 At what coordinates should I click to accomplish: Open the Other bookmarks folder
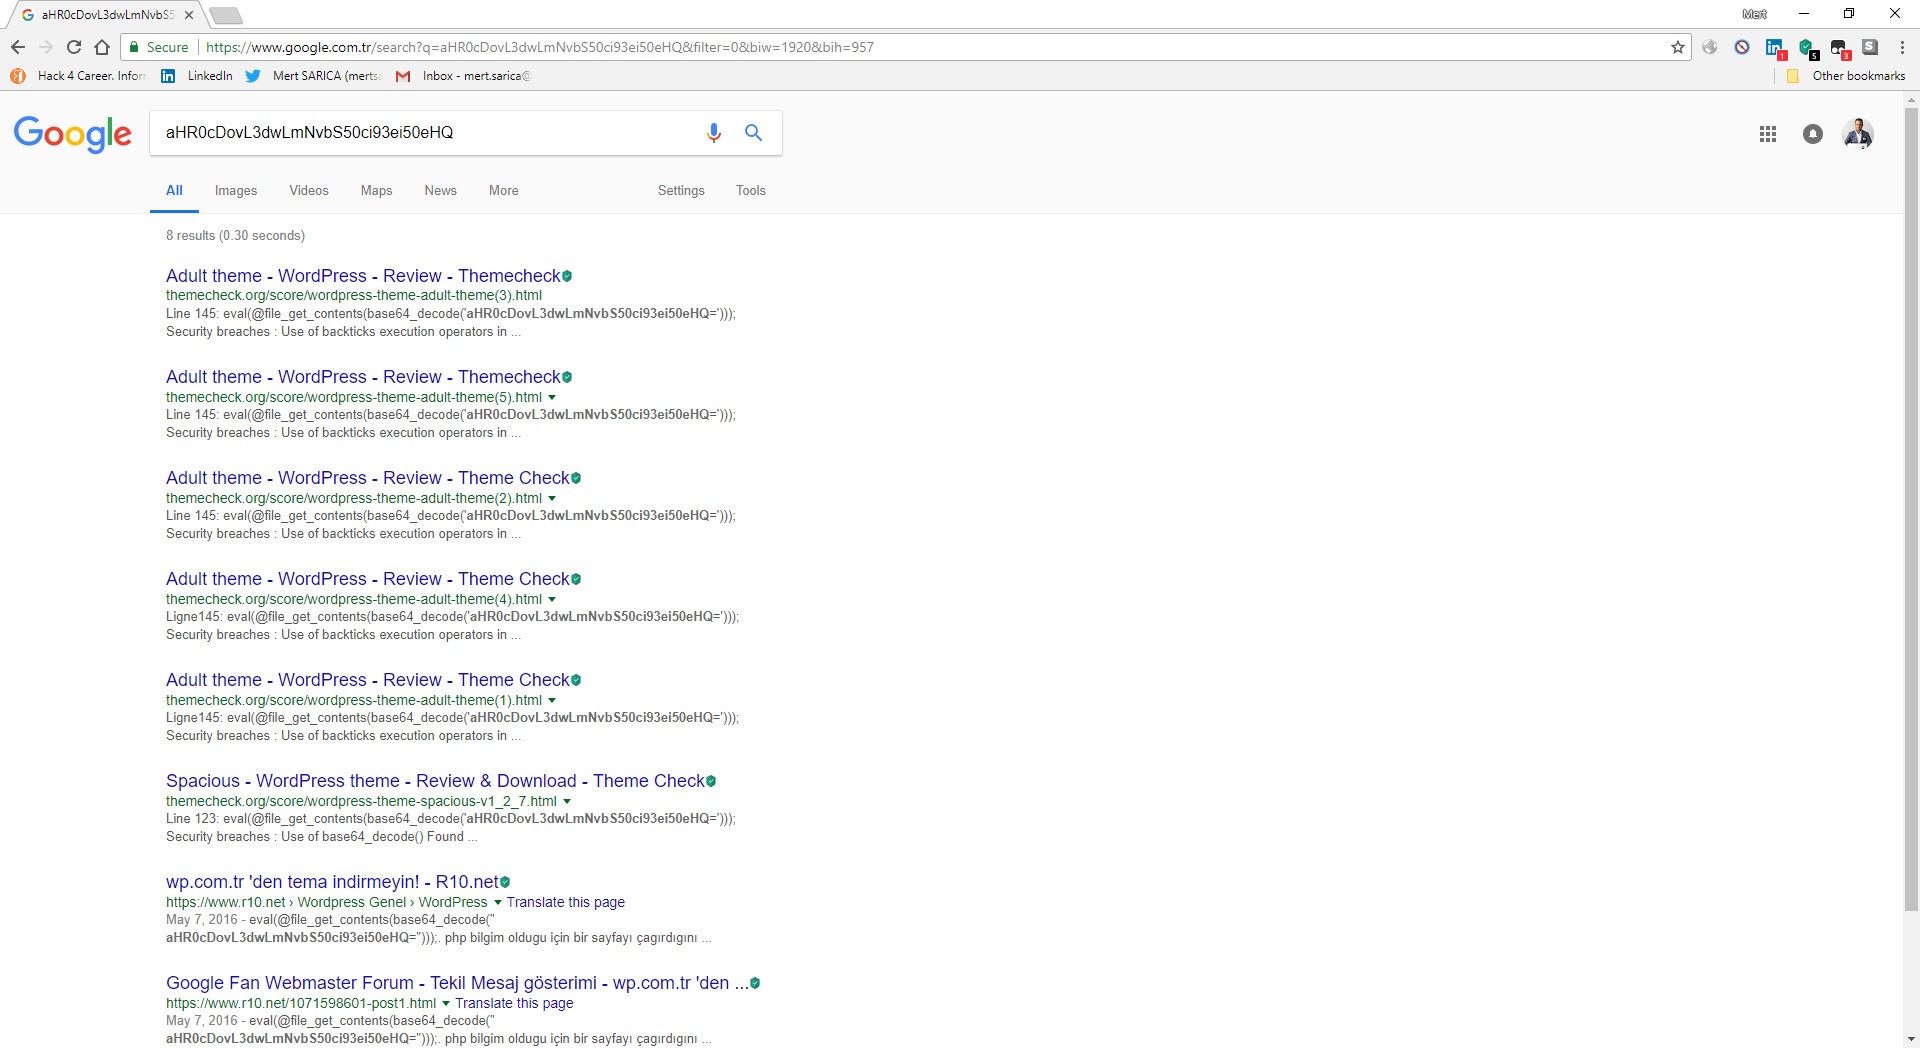tap(1846, 76)
